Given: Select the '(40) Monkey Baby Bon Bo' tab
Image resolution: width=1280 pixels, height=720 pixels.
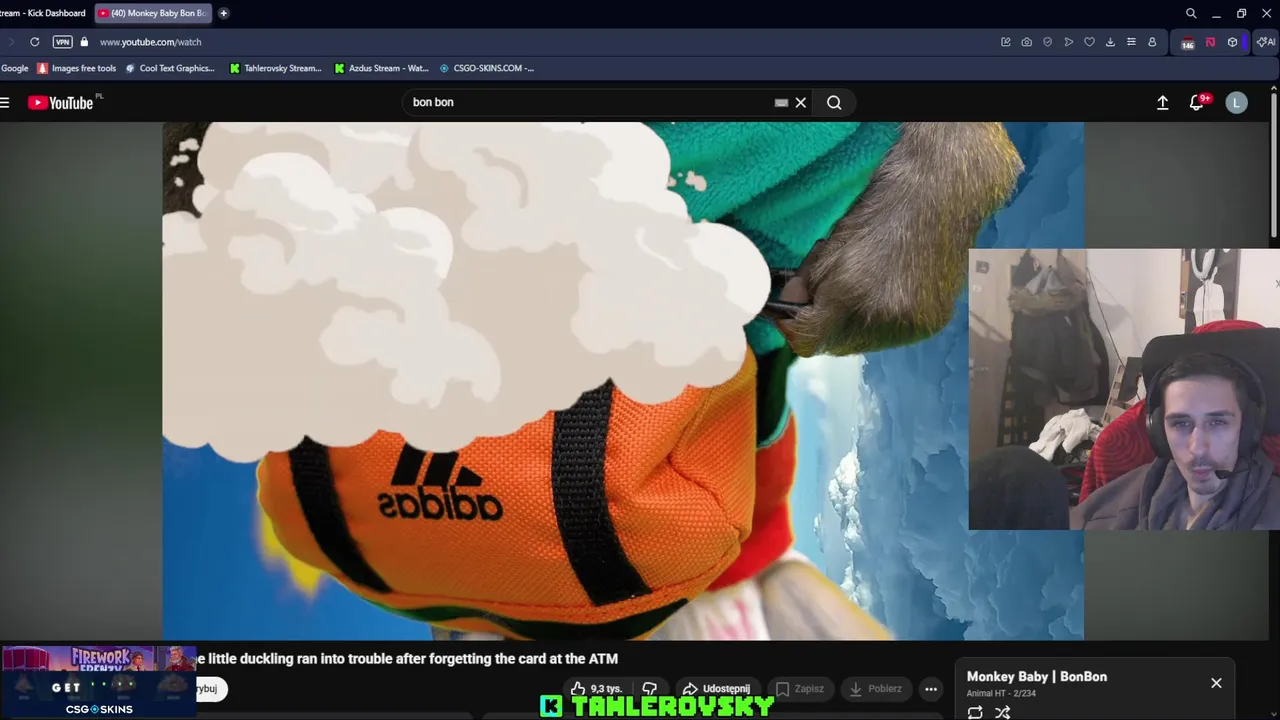Looking at the screenshot, I should (152, 13).
